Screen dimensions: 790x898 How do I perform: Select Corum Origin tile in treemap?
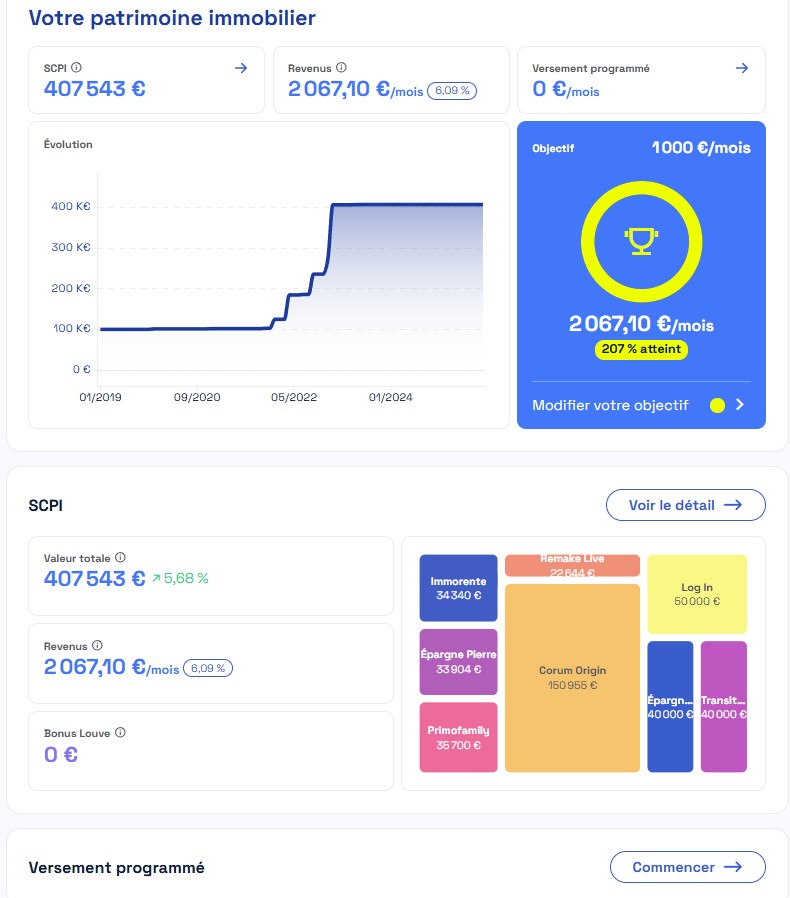coord(572,678)
